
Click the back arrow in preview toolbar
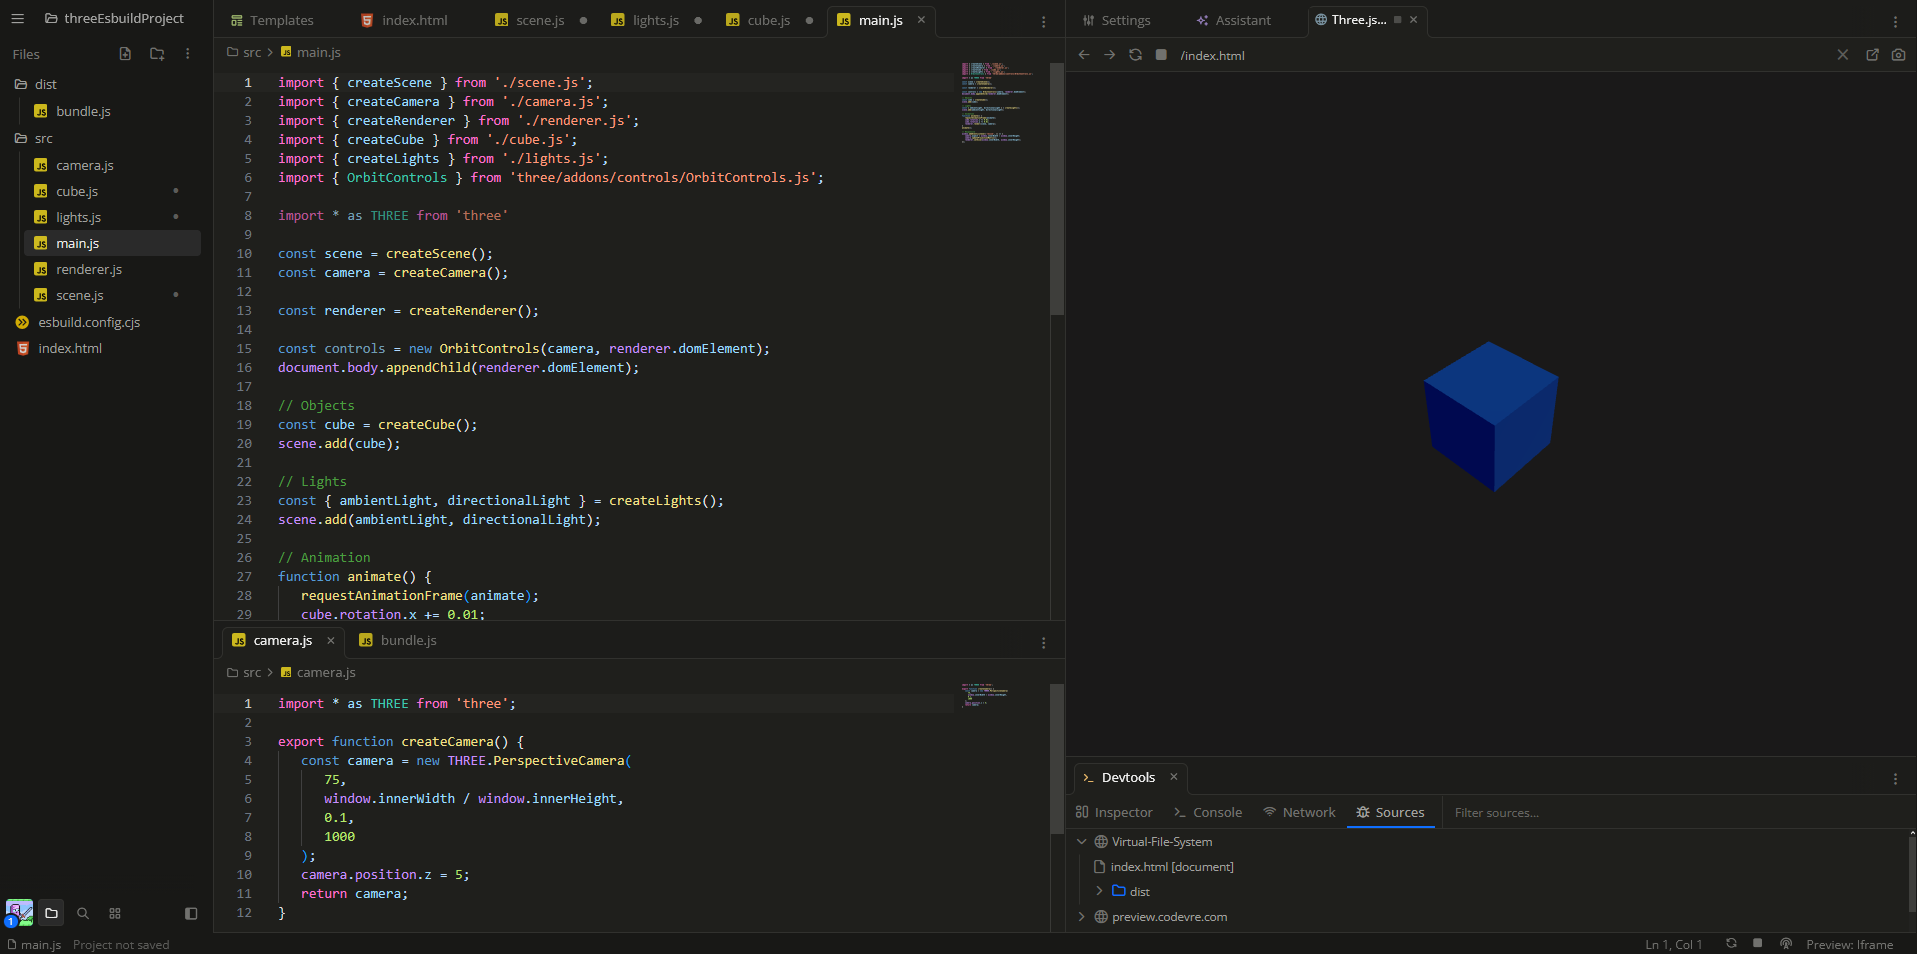click(1084, 55)
